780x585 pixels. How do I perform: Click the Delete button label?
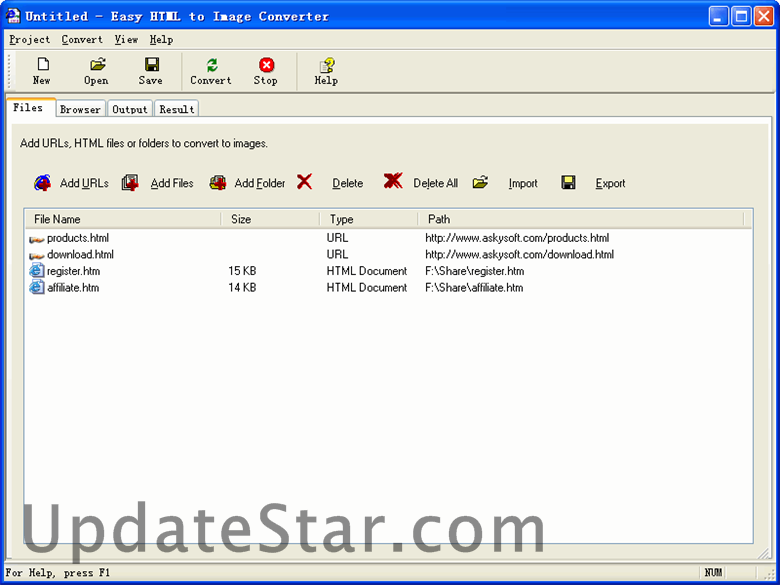click(348, 183)
